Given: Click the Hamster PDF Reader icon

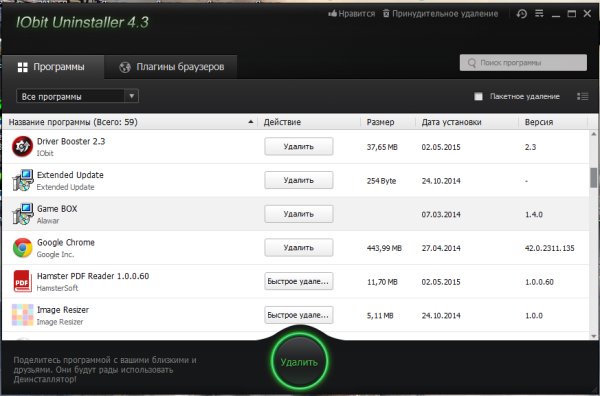Looking at the screenshot, I should (22, 281).
